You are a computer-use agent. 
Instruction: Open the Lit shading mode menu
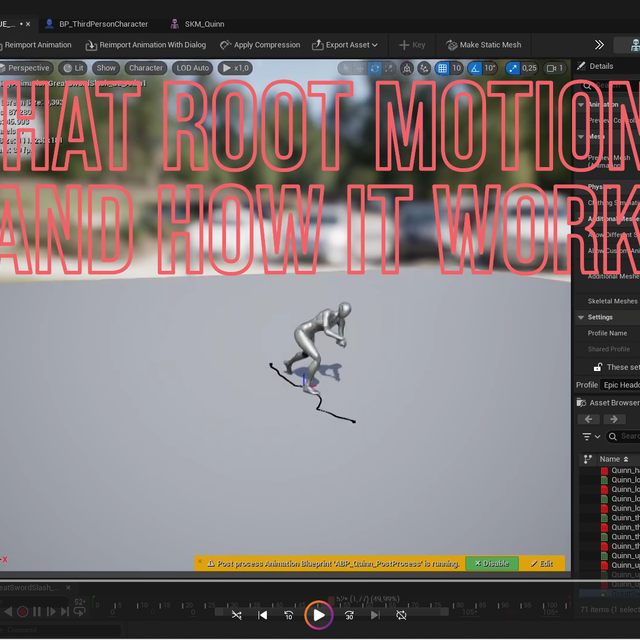tap(73, 68)
